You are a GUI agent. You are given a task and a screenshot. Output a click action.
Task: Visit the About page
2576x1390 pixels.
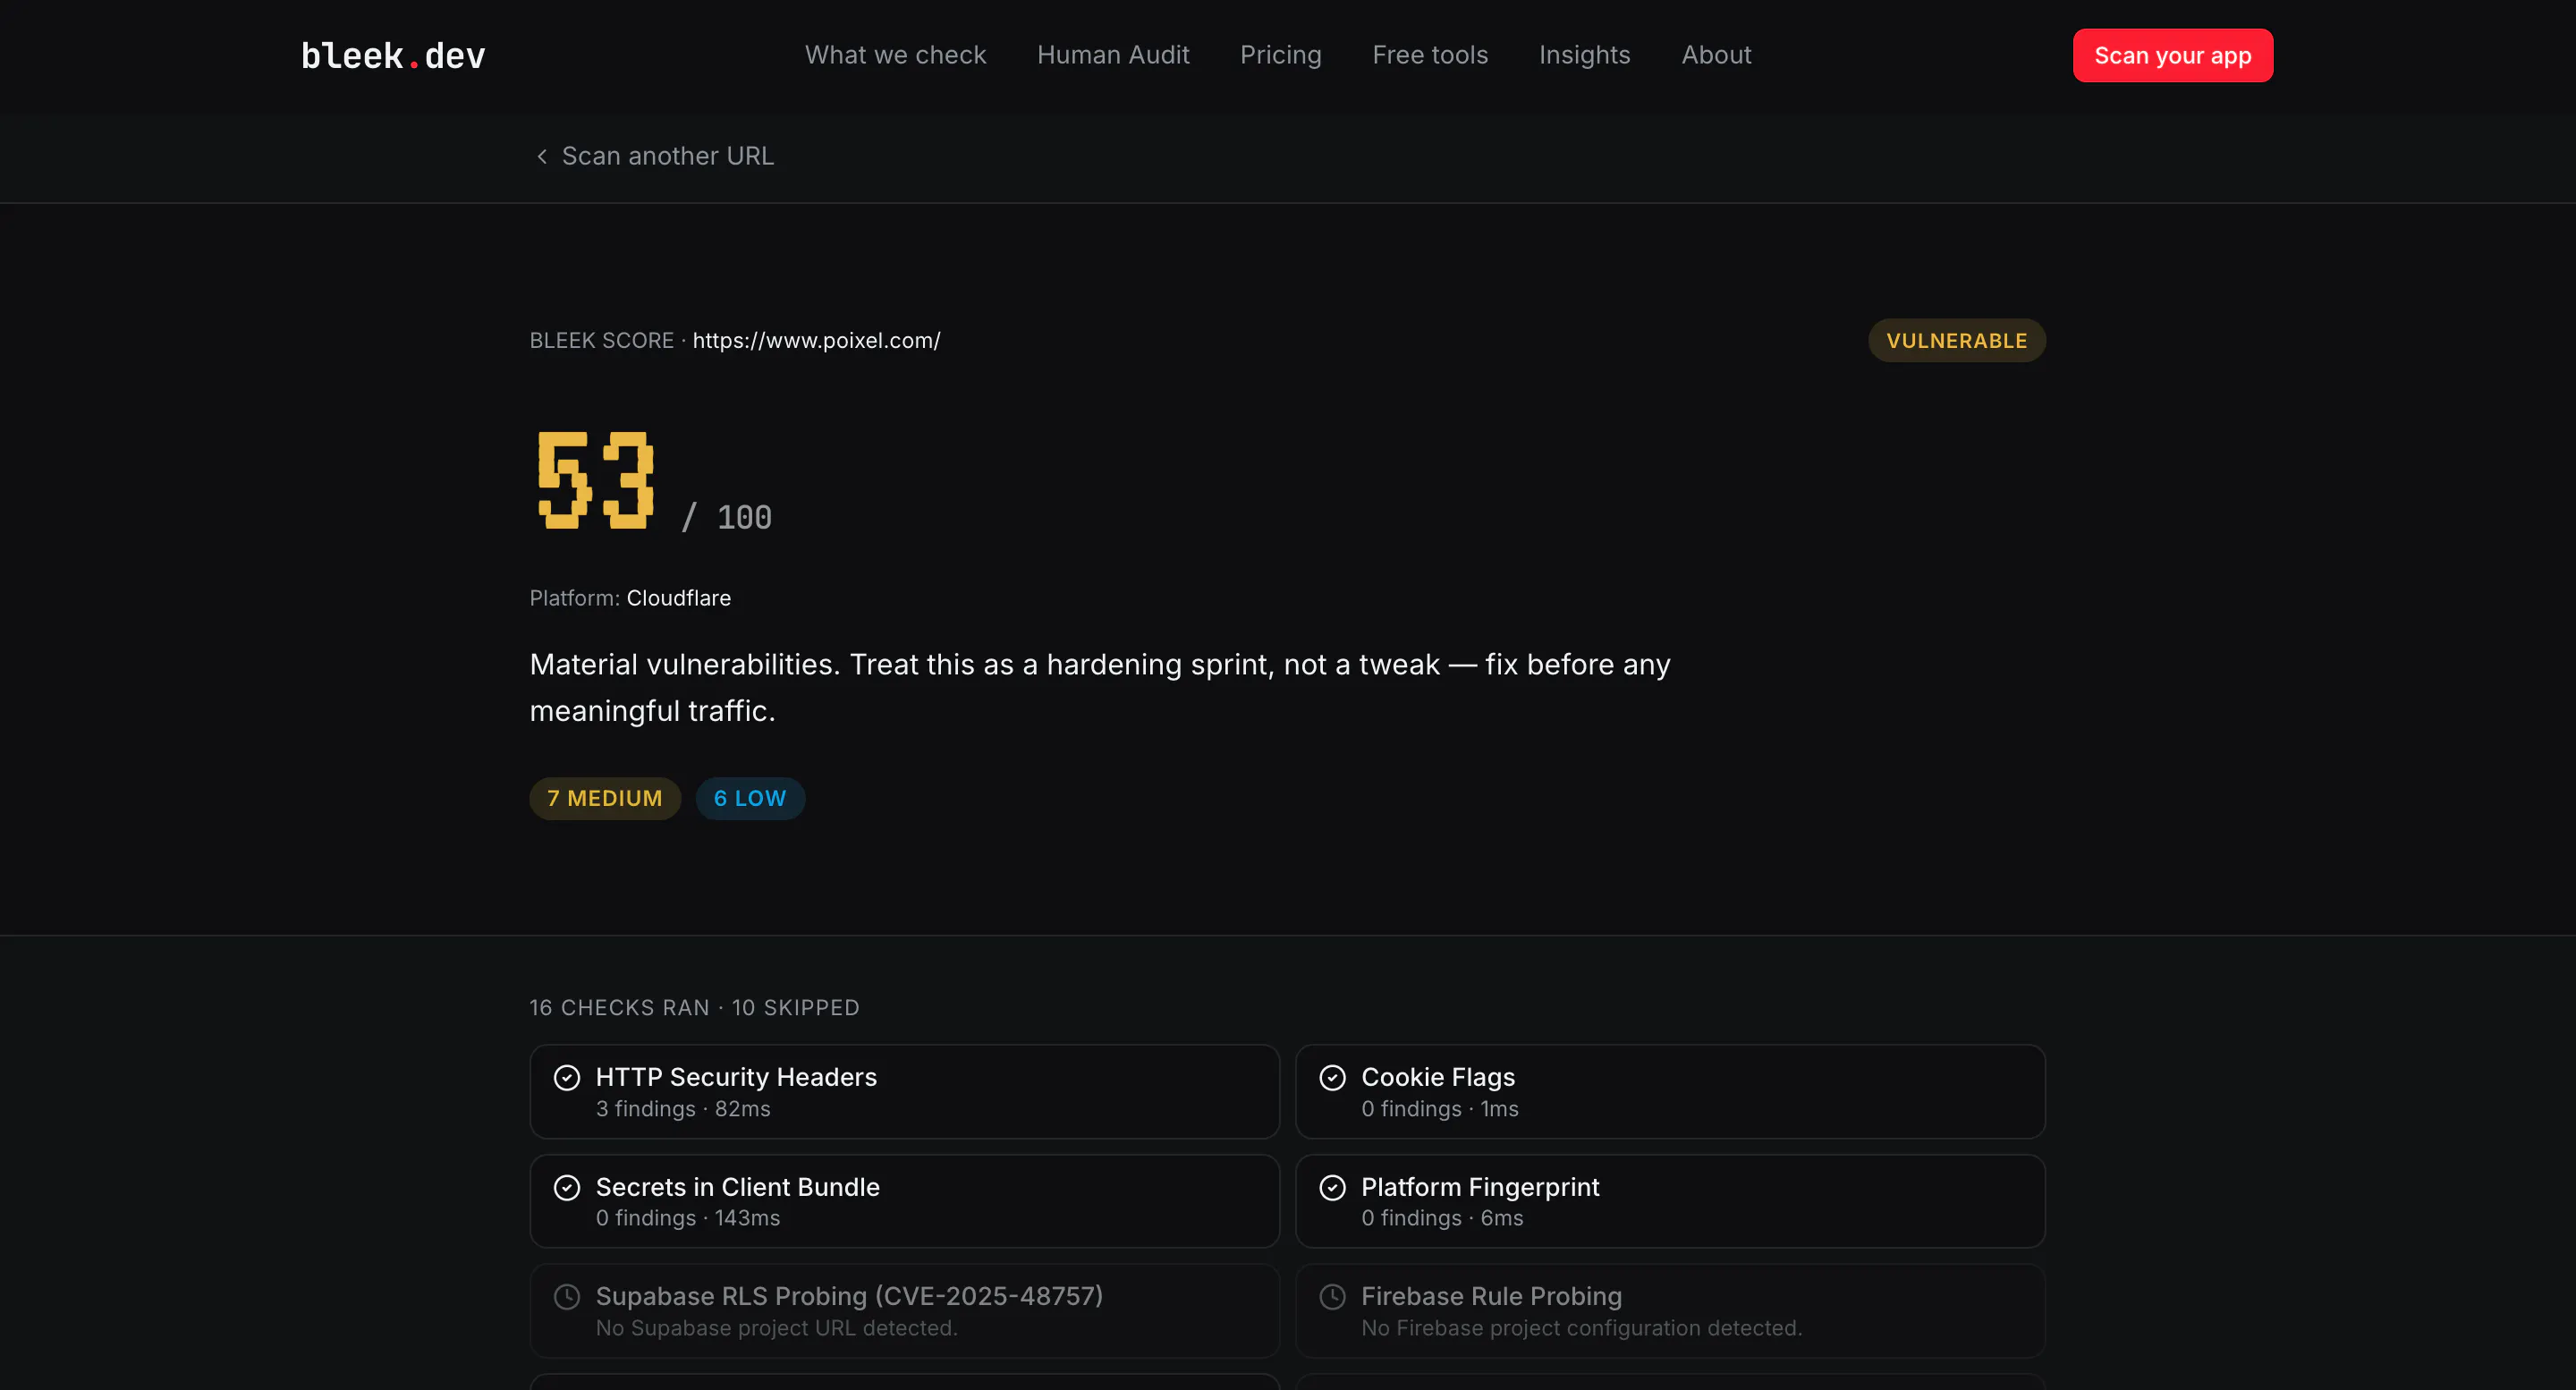[x=1716, y=55]
